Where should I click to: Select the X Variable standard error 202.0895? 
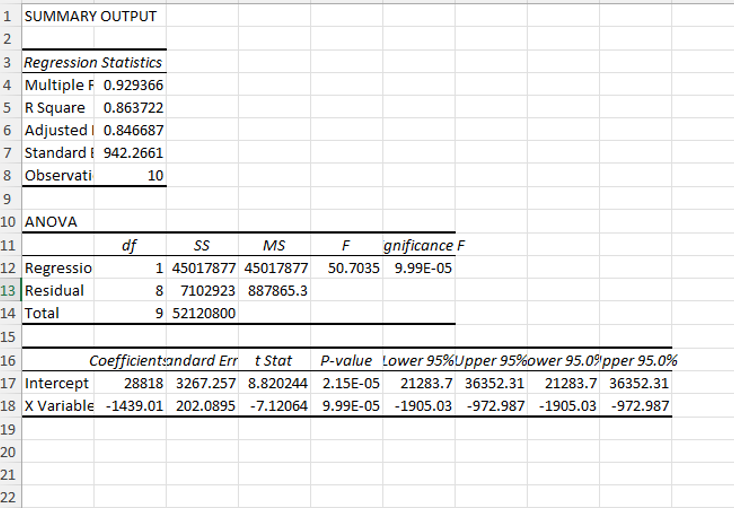(202, 406)
